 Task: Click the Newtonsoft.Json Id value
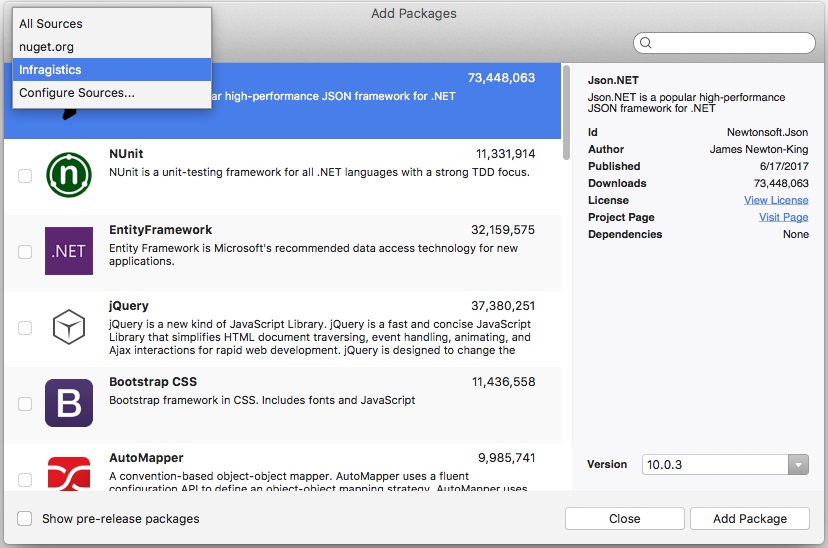(x=767, y=132)
